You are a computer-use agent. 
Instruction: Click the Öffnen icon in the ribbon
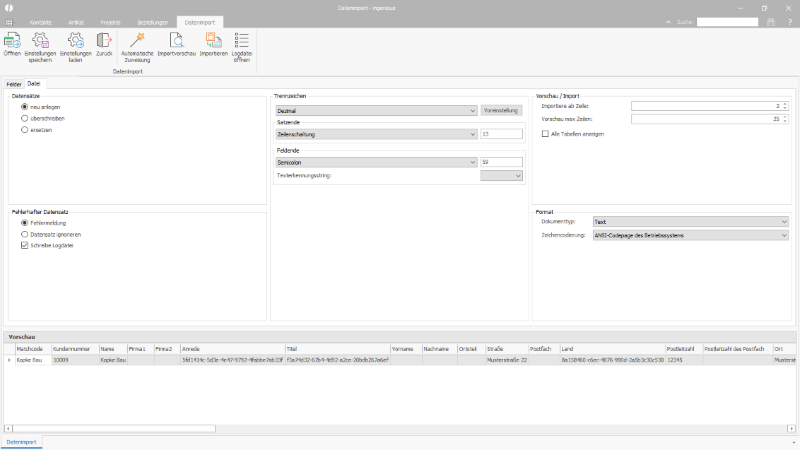12,41
